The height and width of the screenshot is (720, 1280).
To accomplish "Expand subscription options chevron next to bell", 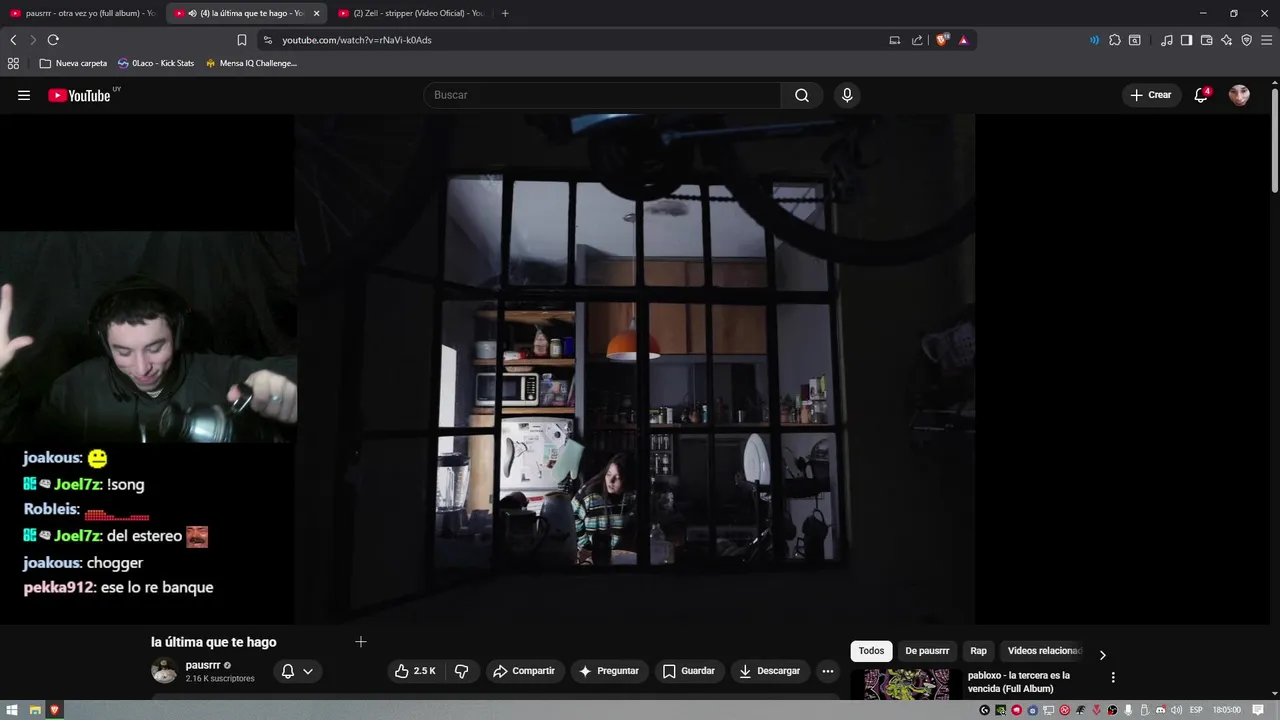I will coord(308,671).
